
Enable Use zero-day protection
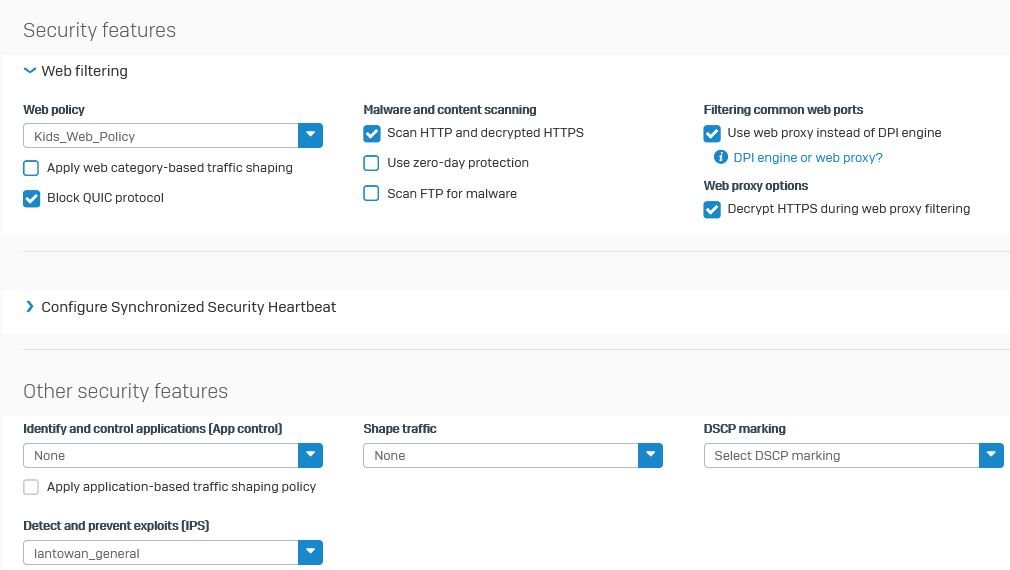371,163
